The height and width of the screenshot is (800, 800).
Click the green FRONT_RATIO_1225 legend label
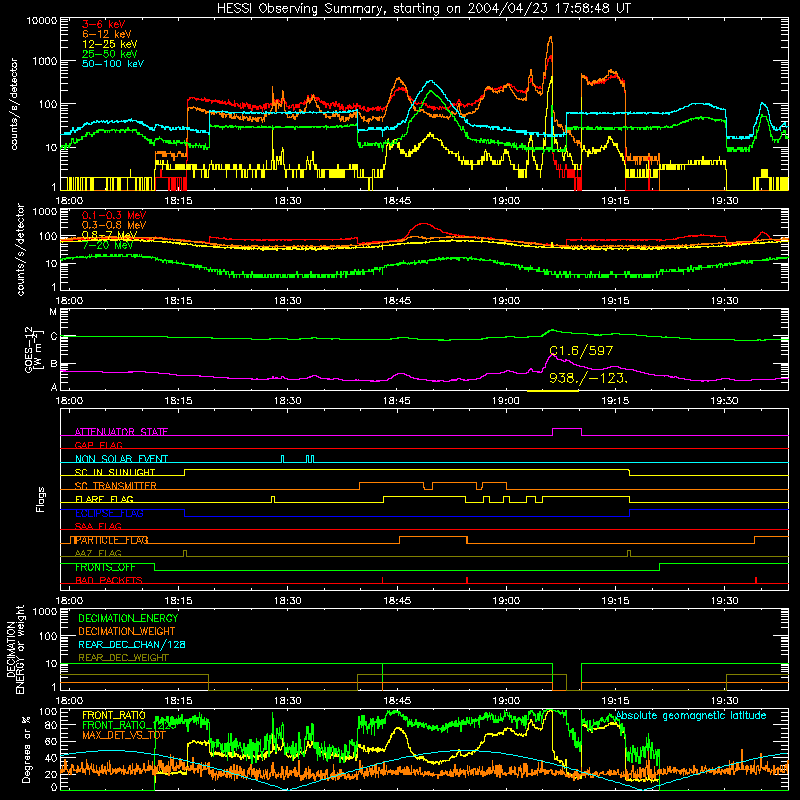[129, 725]
